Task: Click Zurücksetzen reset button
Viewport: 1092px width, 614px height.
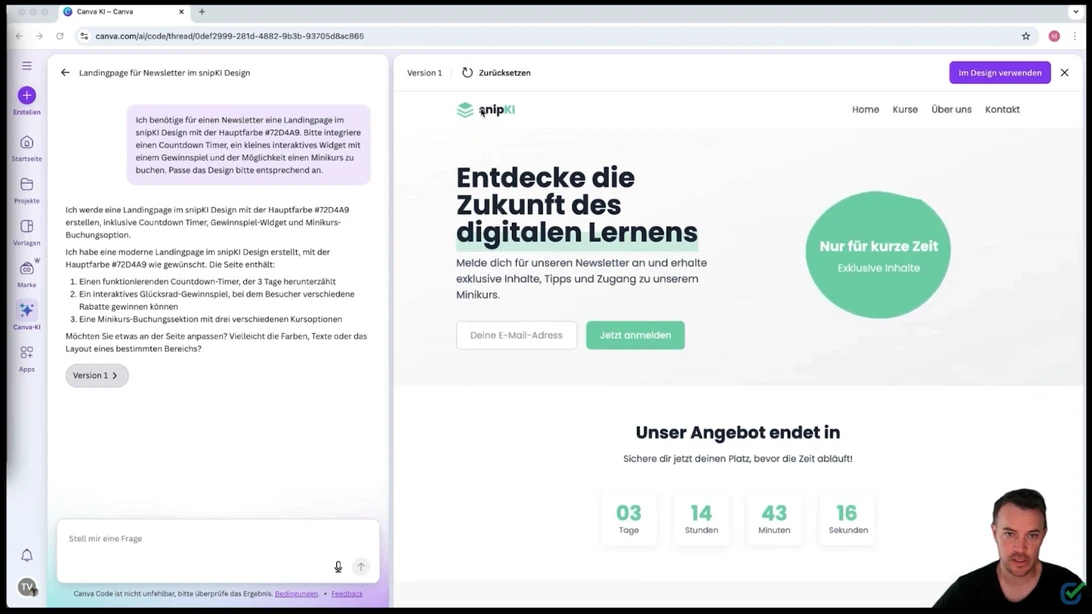Action: (496, 73)
